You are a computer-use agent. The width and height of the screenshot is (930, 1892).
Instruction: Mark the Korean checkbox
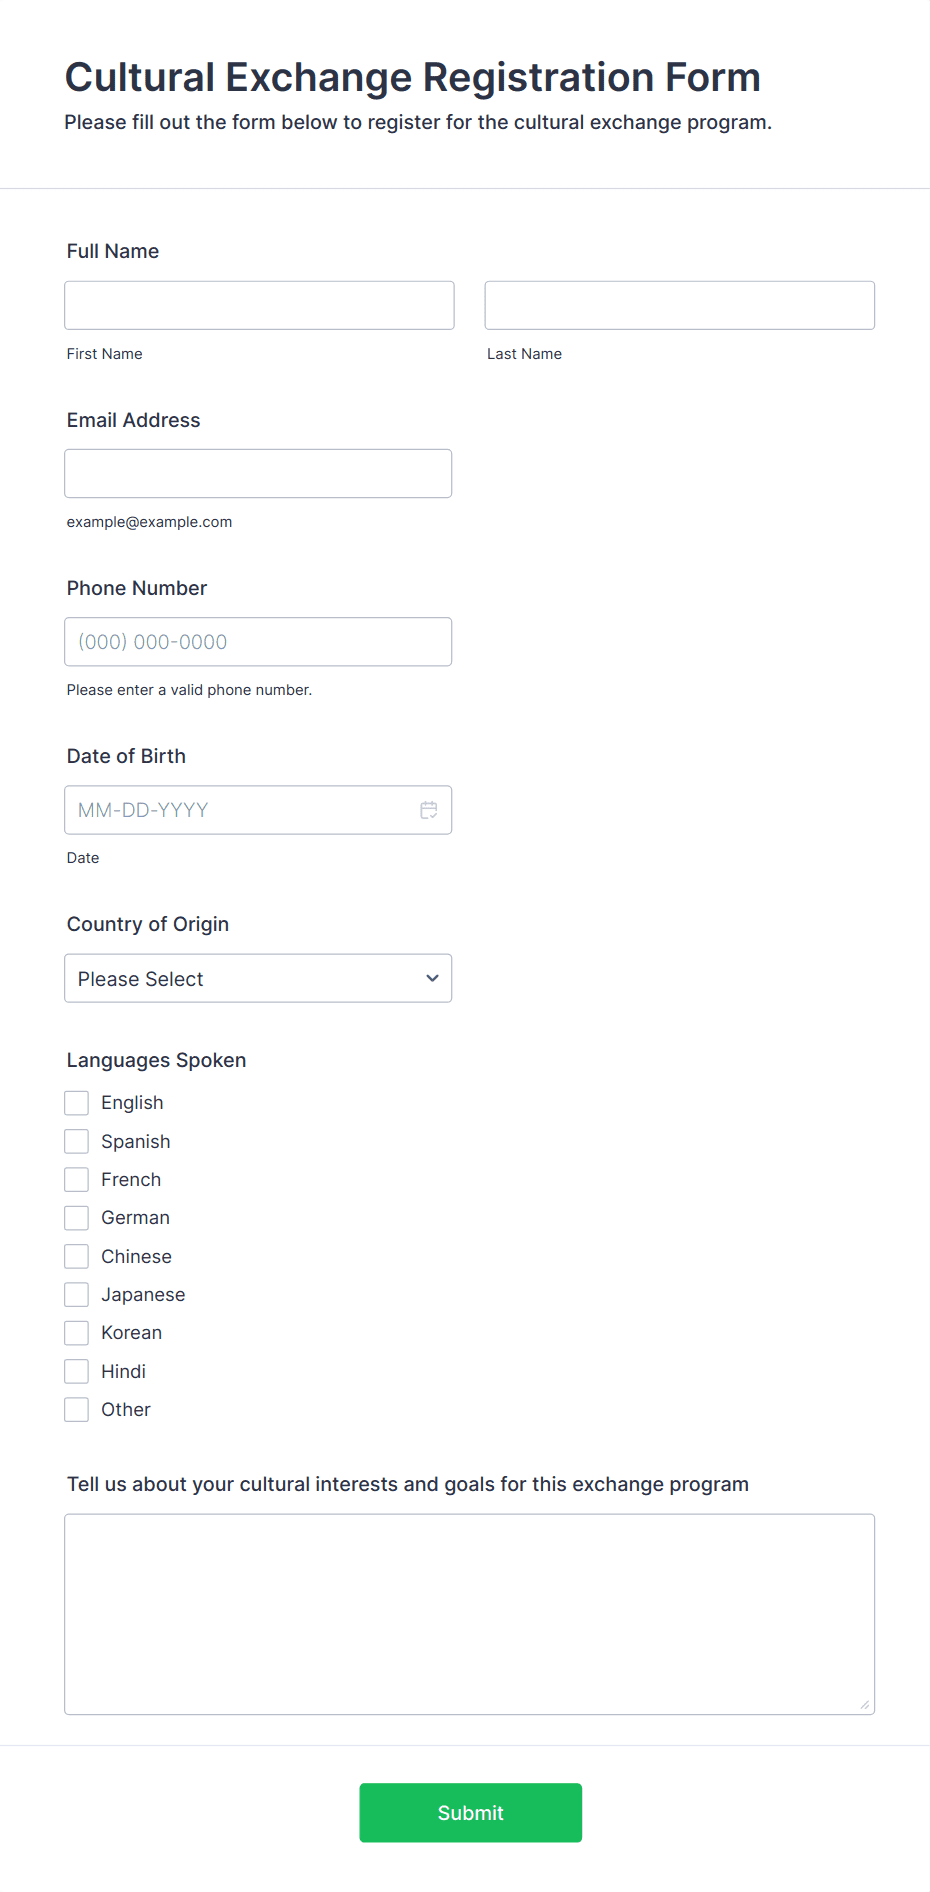77,1333
